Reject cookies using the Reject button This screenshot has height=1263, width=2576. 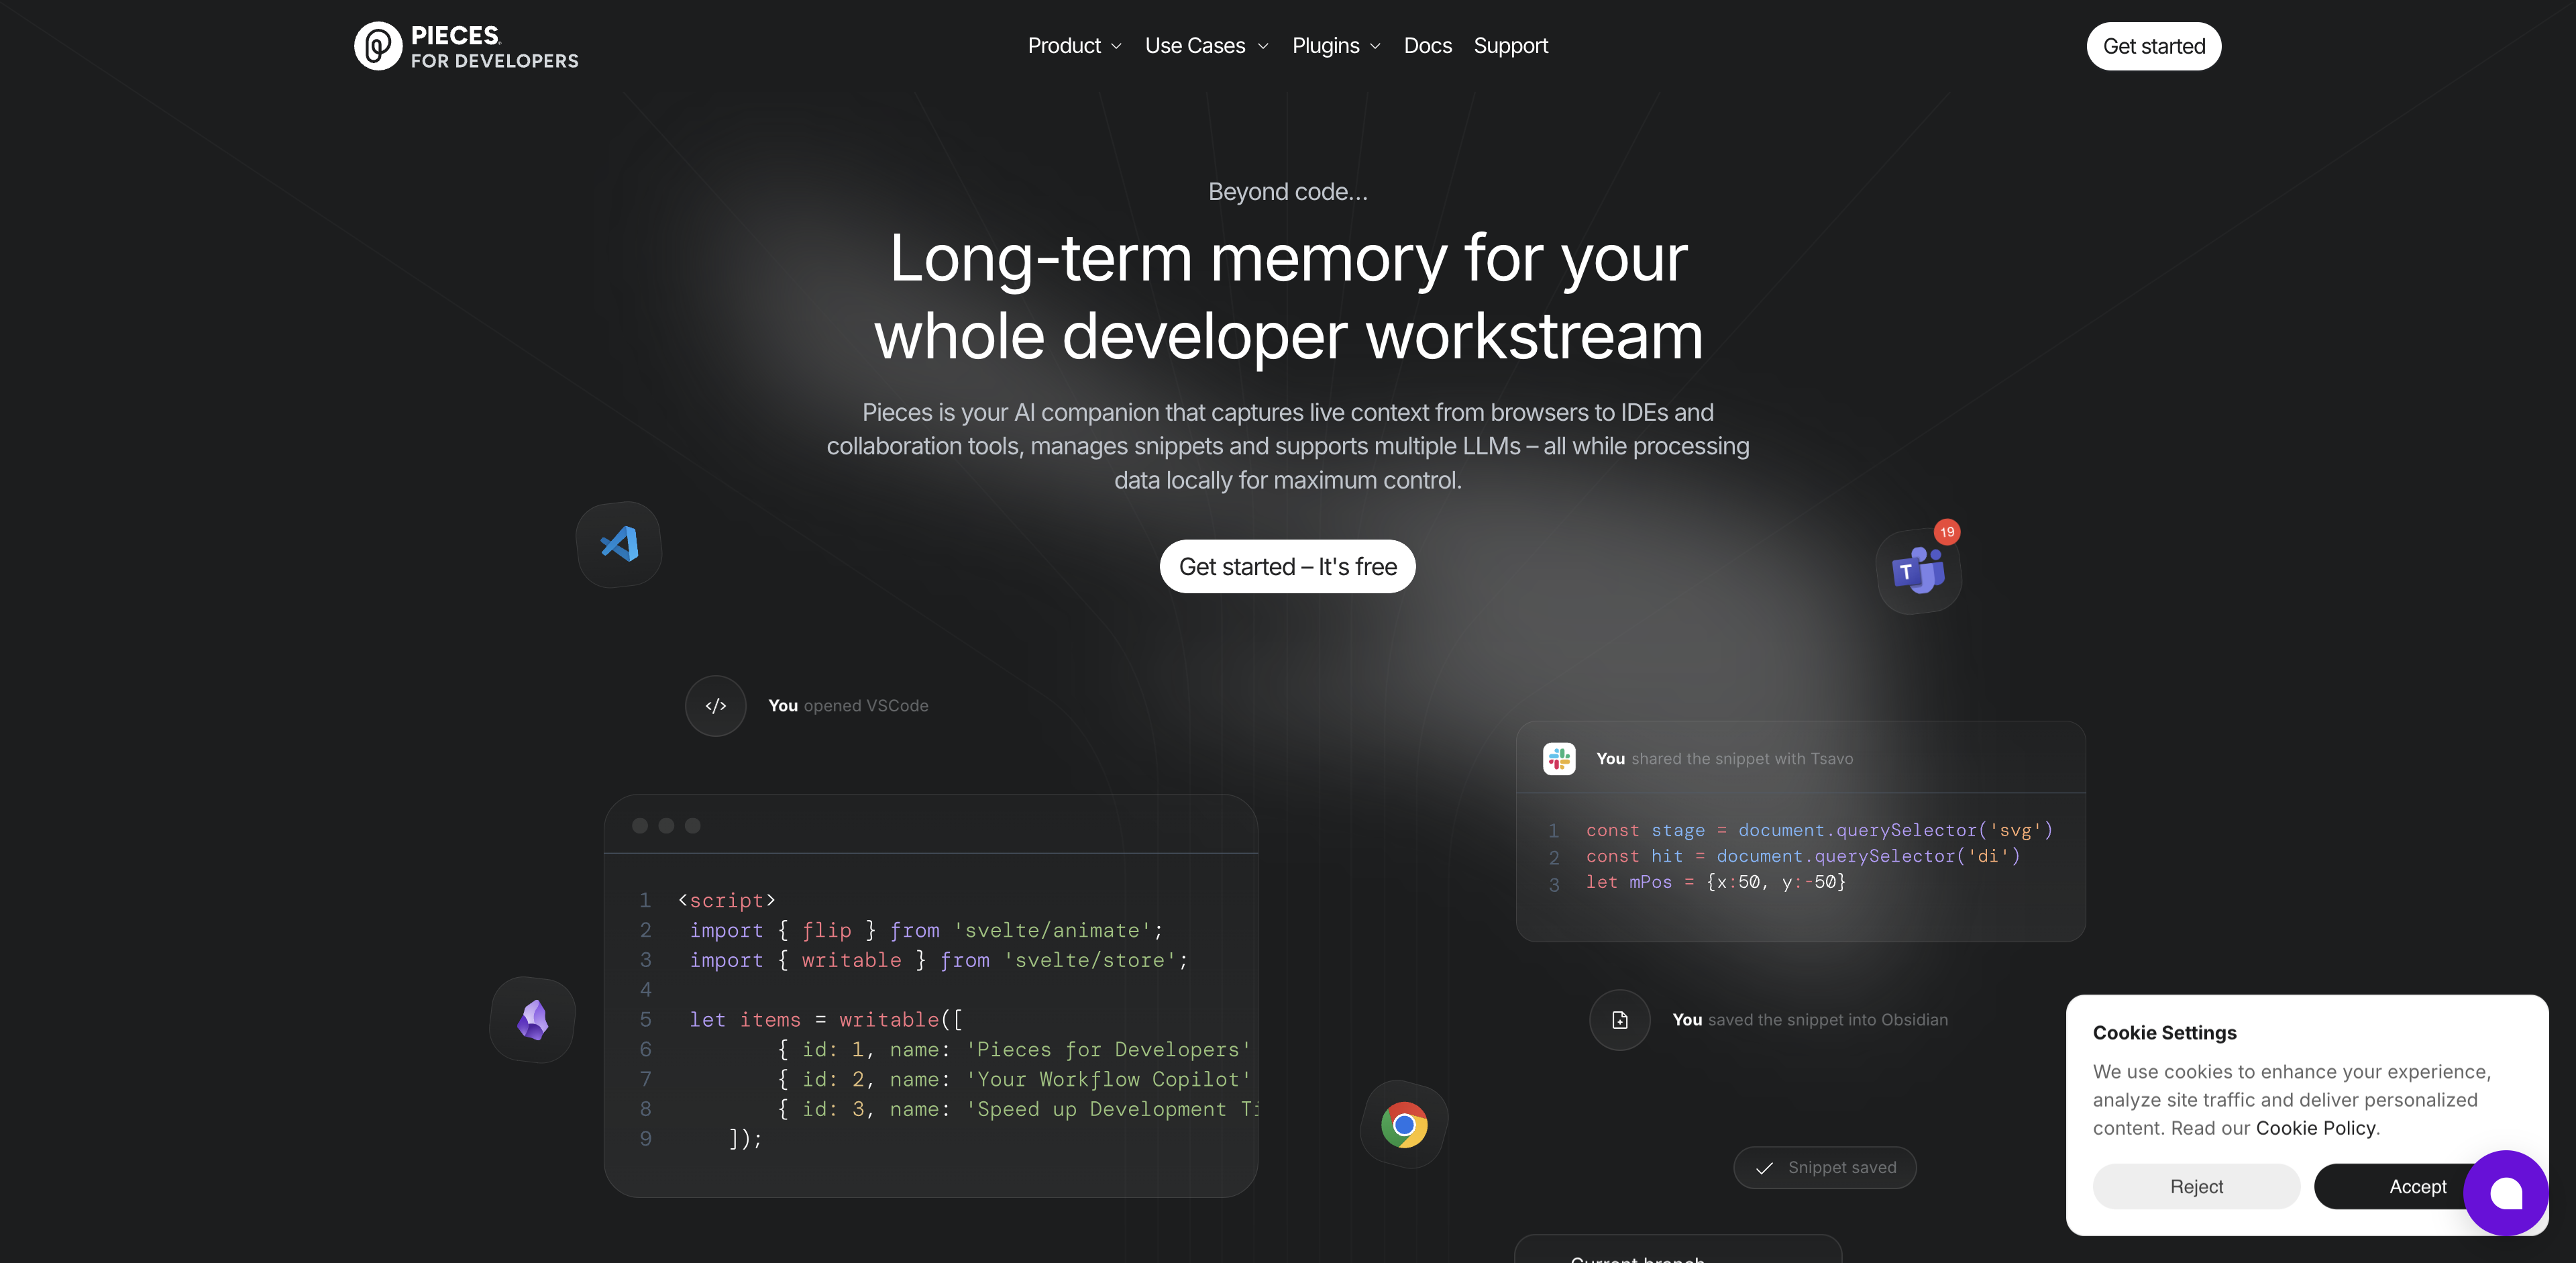pos(2196,1187)
